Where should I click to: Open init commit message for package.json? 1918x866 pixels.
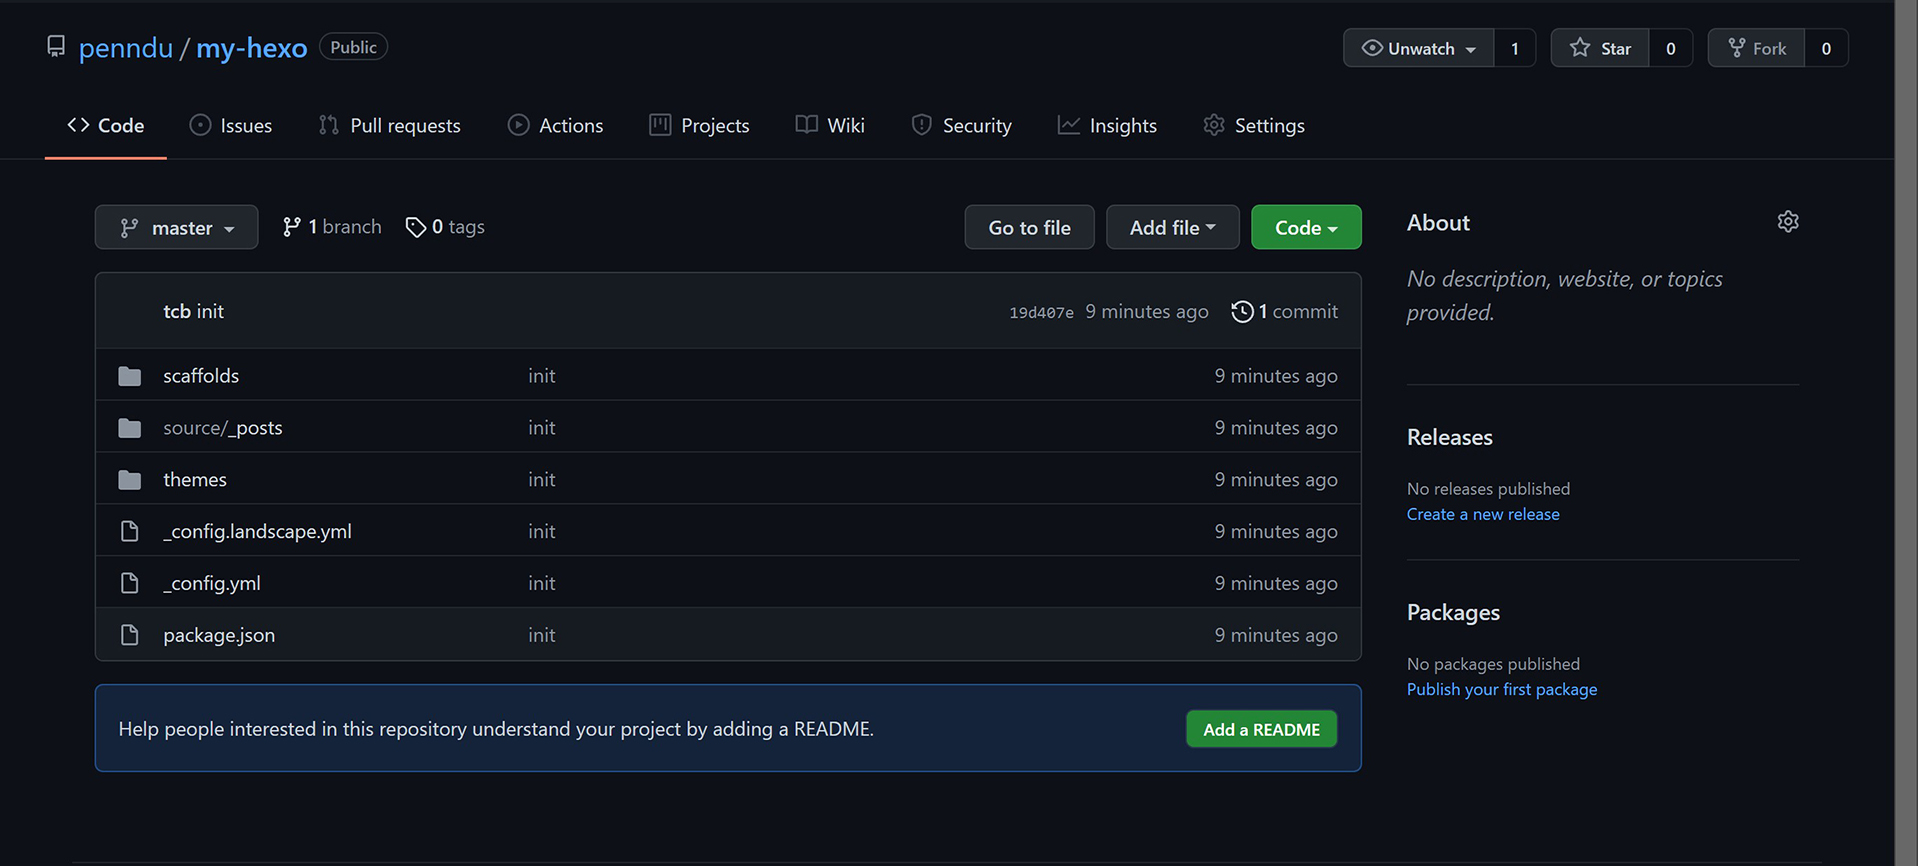point(541,635)
